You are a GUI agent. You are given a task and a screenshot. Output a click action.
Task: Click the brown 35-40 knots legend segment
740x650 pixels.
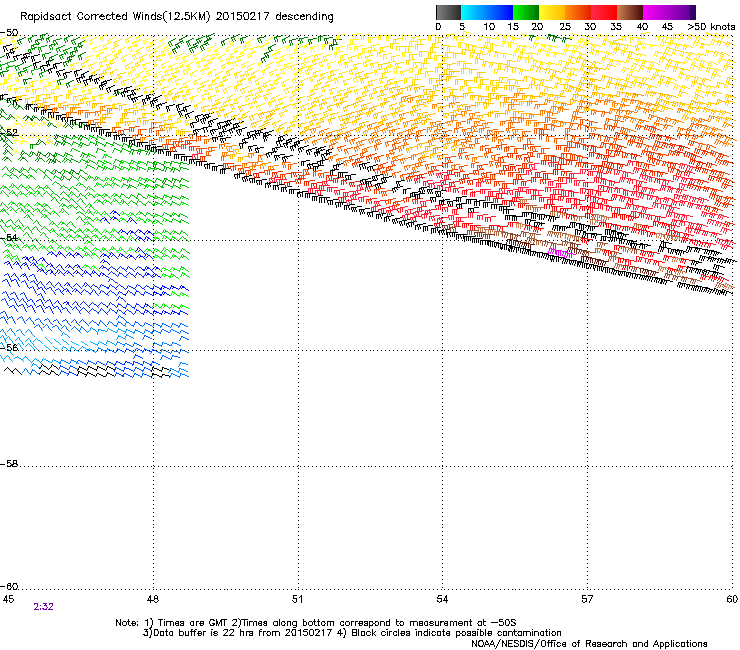click(x=630, y=12)
